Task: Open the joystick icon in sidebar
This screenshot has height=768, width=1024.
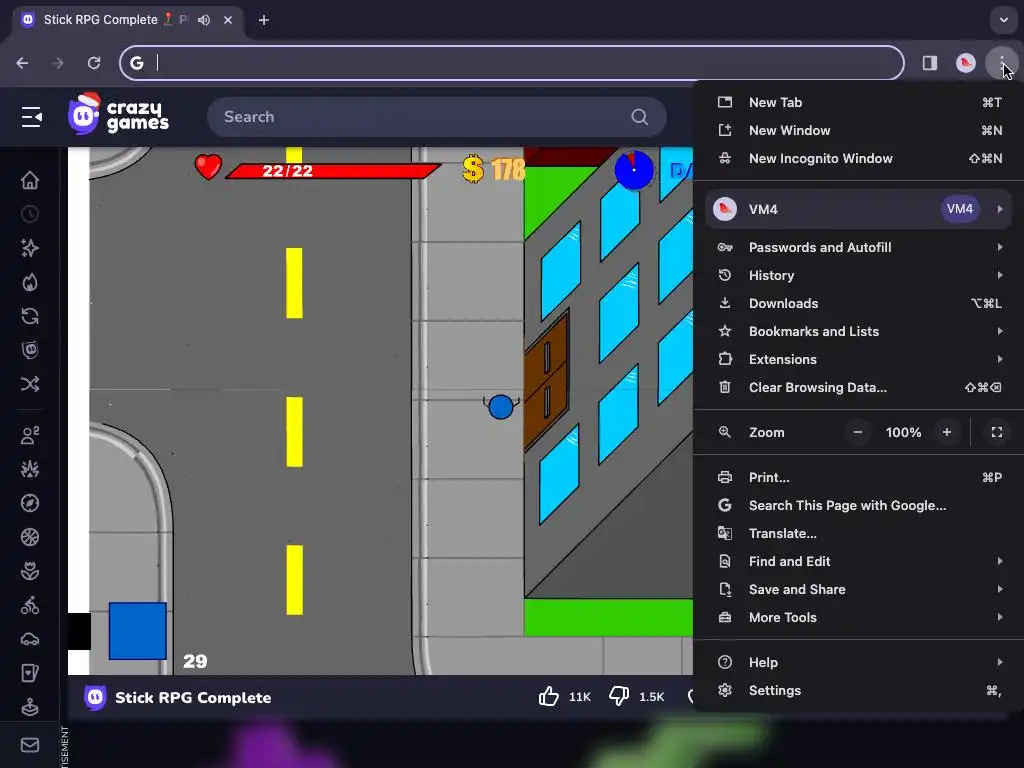Action: coord(29,707)
